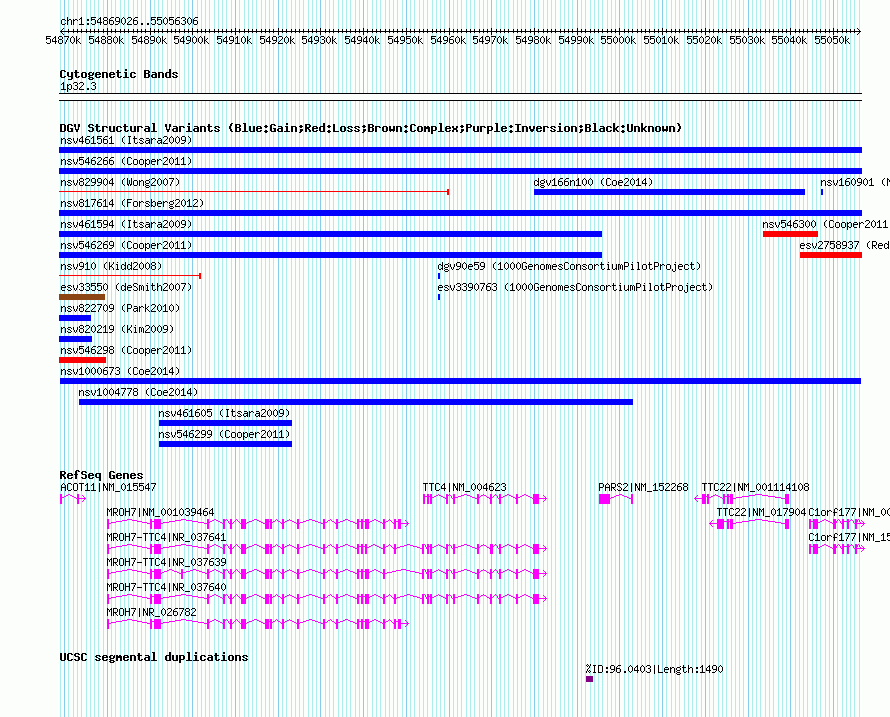Click the nsv817614 (Forsberg2012) label
The image size is (890, 717).
point(132,203)
